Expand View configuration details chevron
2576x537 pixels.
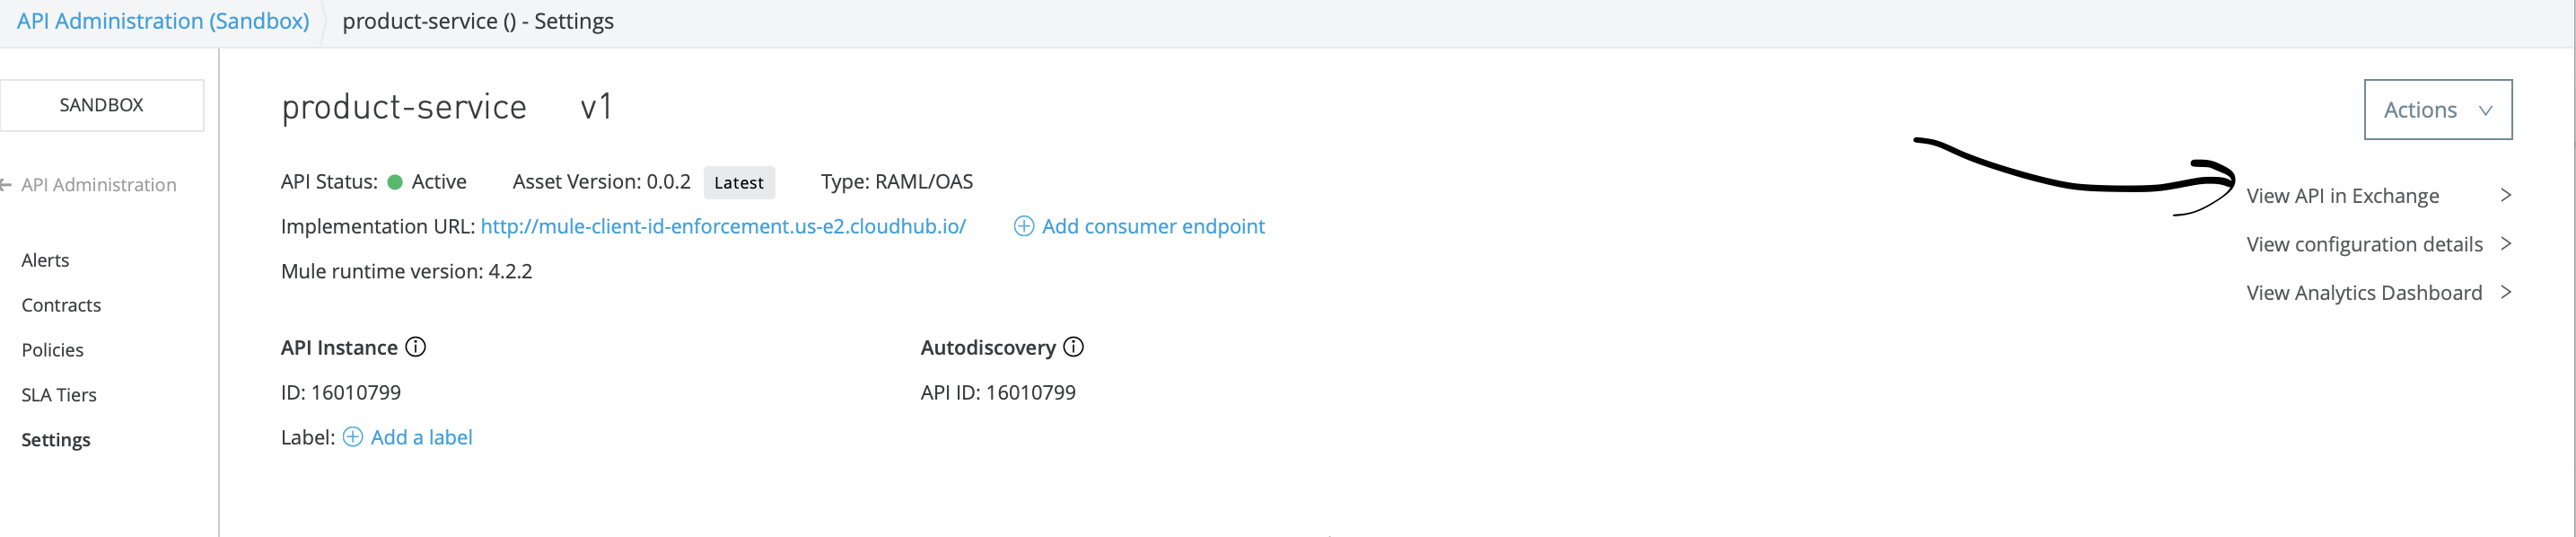click(2505, 244)
